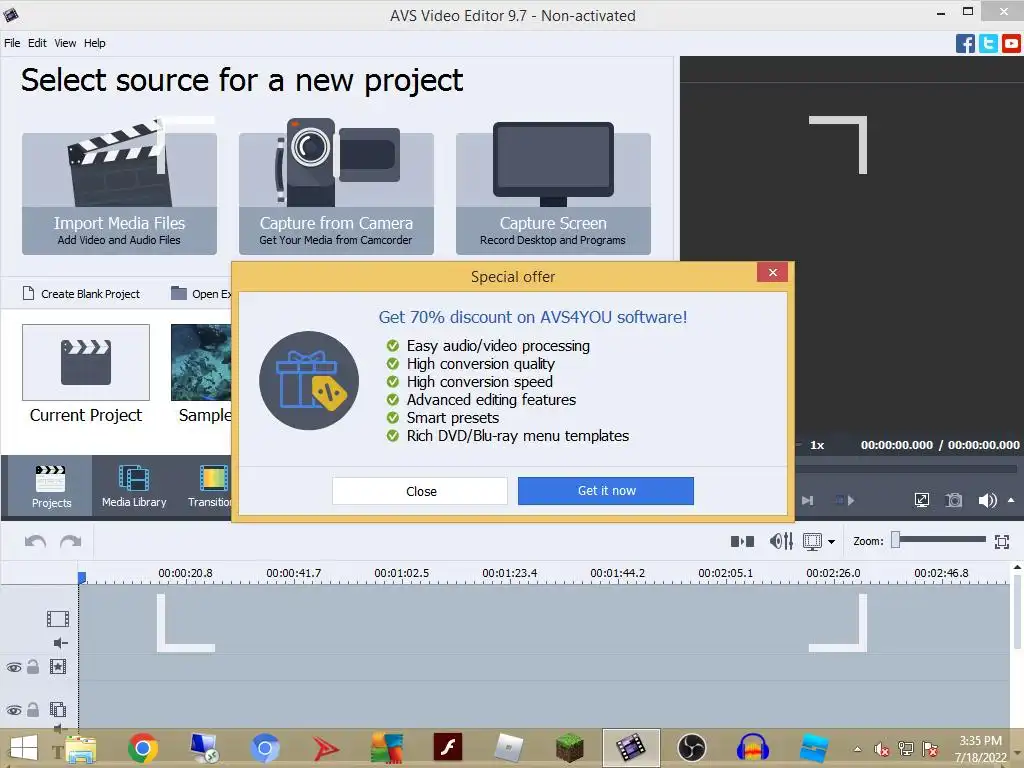Image resolution: width=1024 pixels, height=768 pixels.
Task: Click the system tray volume icon
Action: (x=882, y=750)
